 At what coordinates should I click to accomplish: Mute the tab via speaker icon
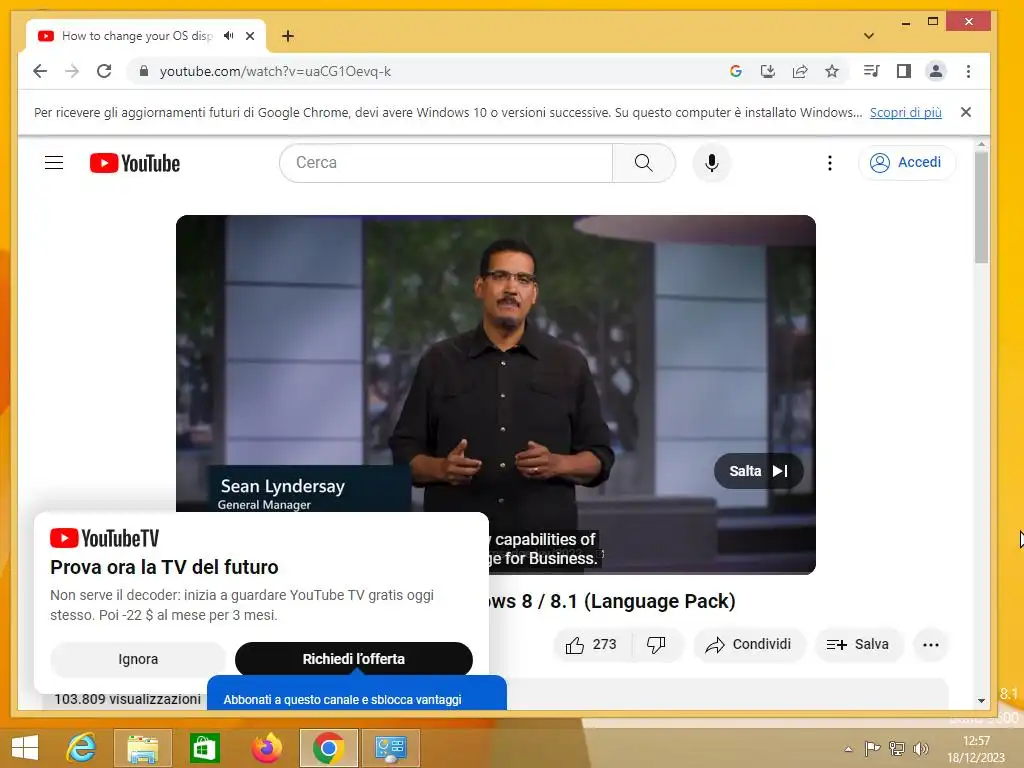(229, 36)
